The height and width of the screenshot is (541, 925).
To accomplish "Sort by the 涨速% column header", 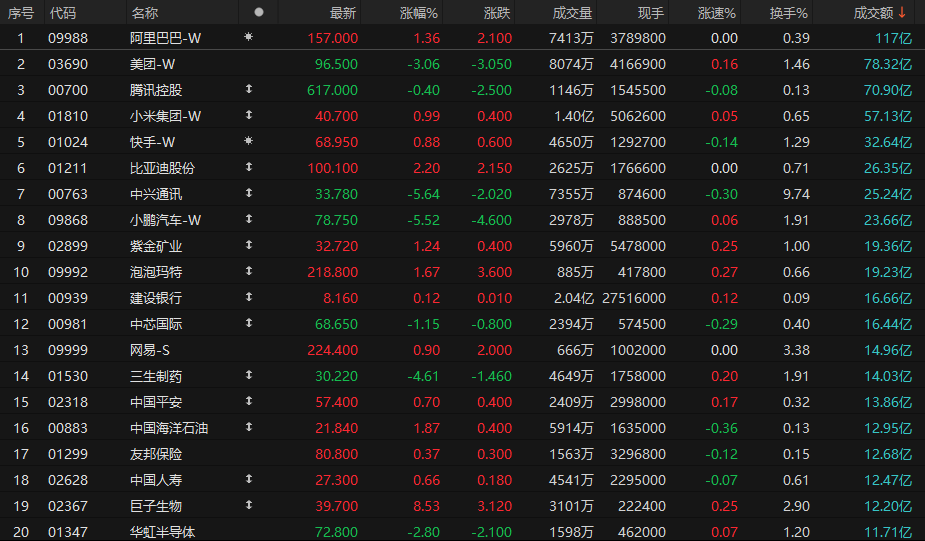I will point(717,13).
